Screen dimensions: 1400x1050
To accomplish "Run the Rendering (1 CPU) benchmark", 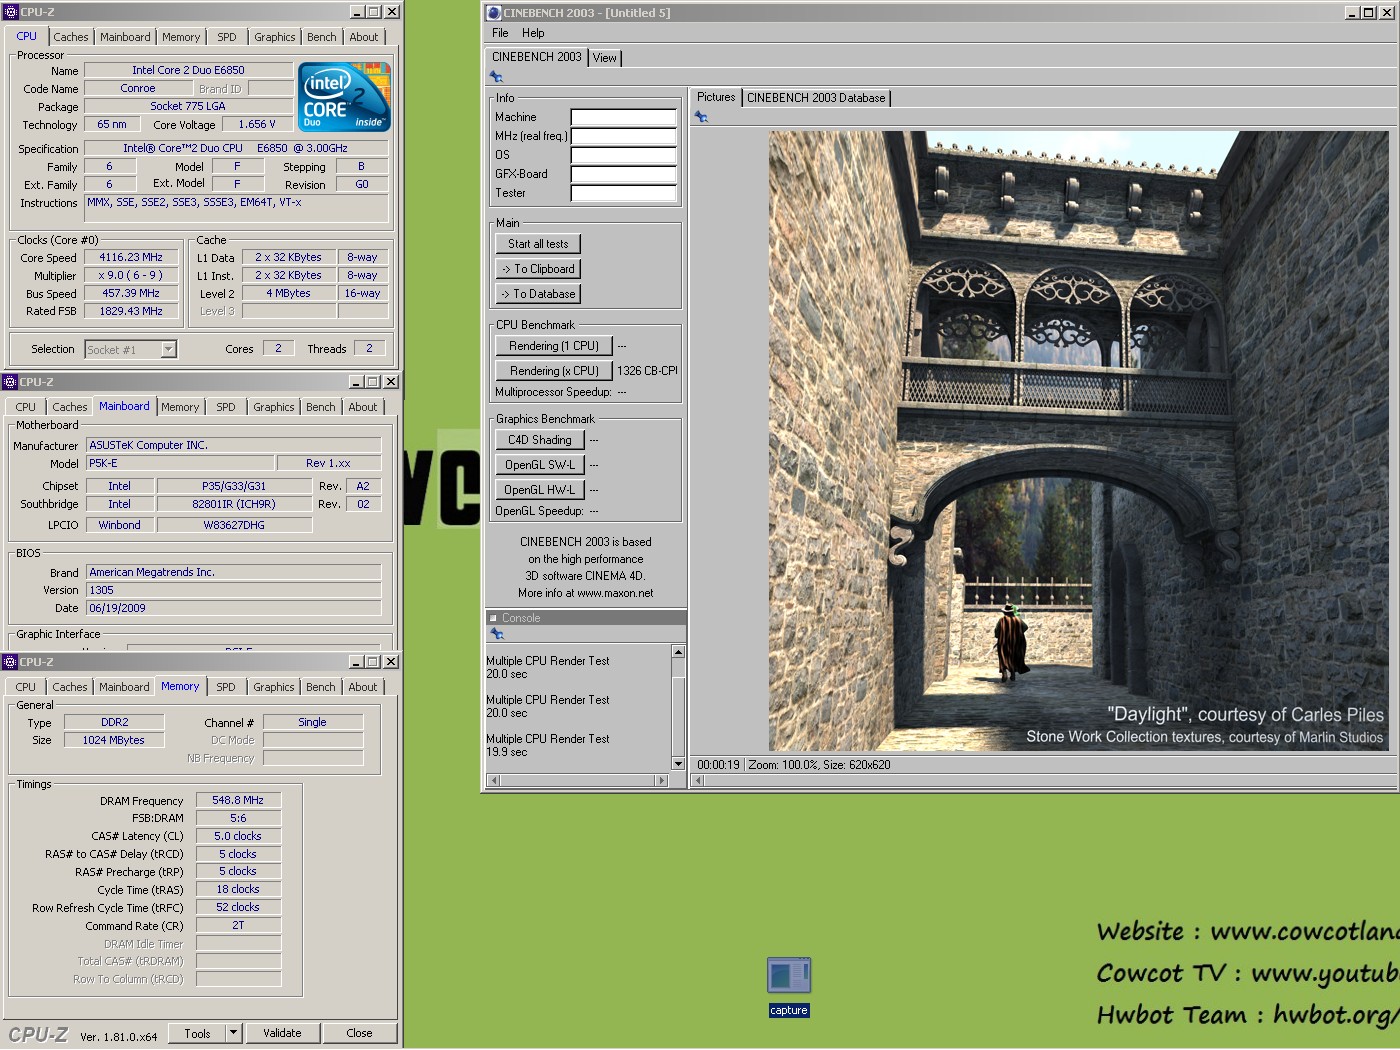I will (554, 346).
